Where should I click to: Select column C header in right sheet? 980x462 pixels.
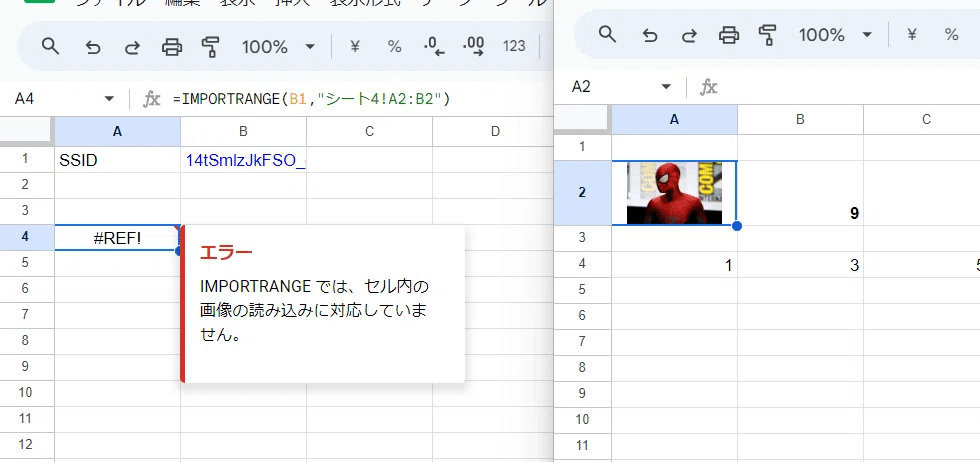coord(922,119)
